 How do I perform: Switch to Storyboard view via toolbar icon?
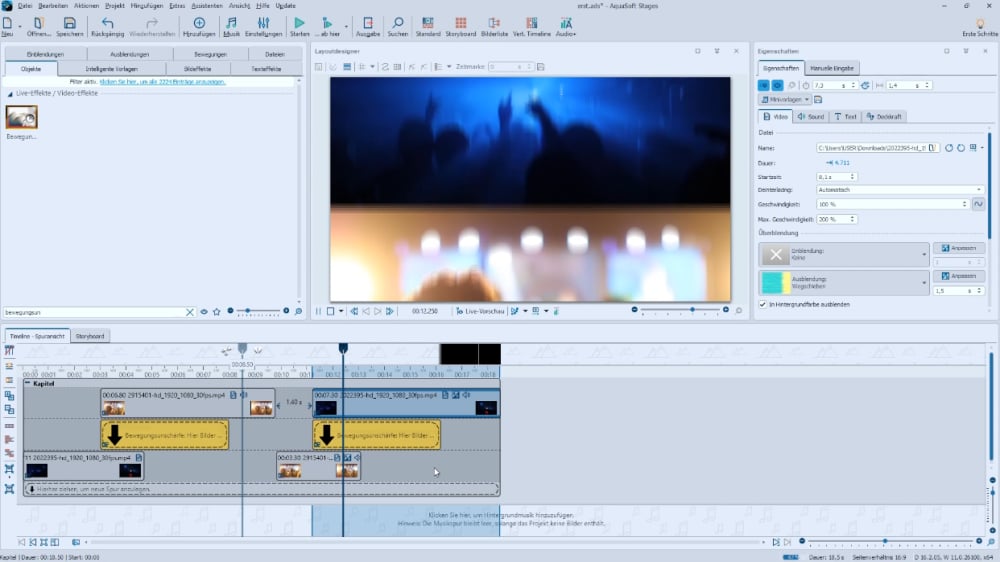click(460, 23)
